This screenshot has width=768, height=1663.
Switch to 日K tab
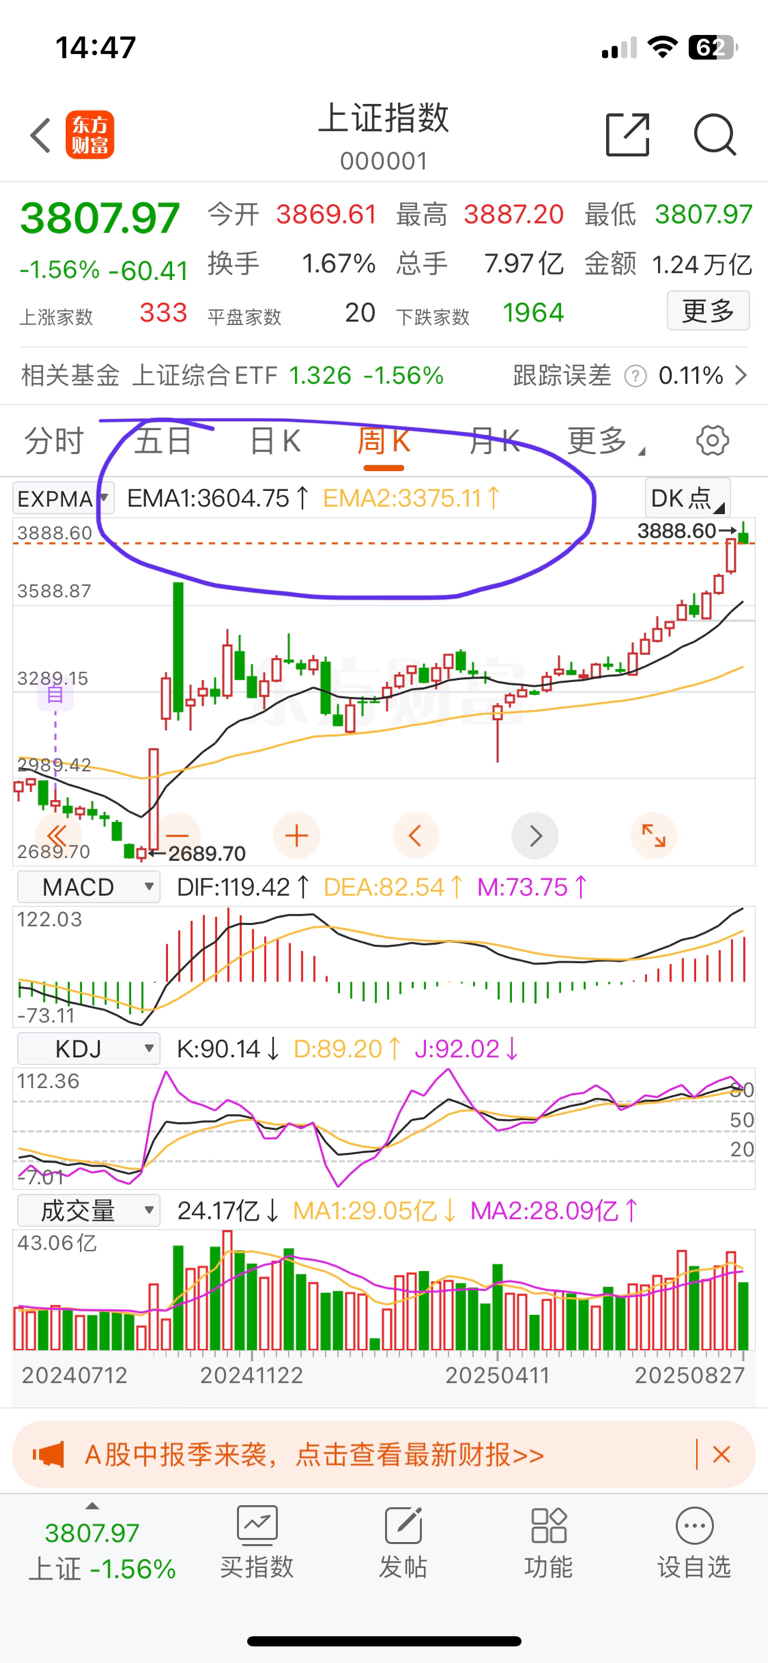275,440
